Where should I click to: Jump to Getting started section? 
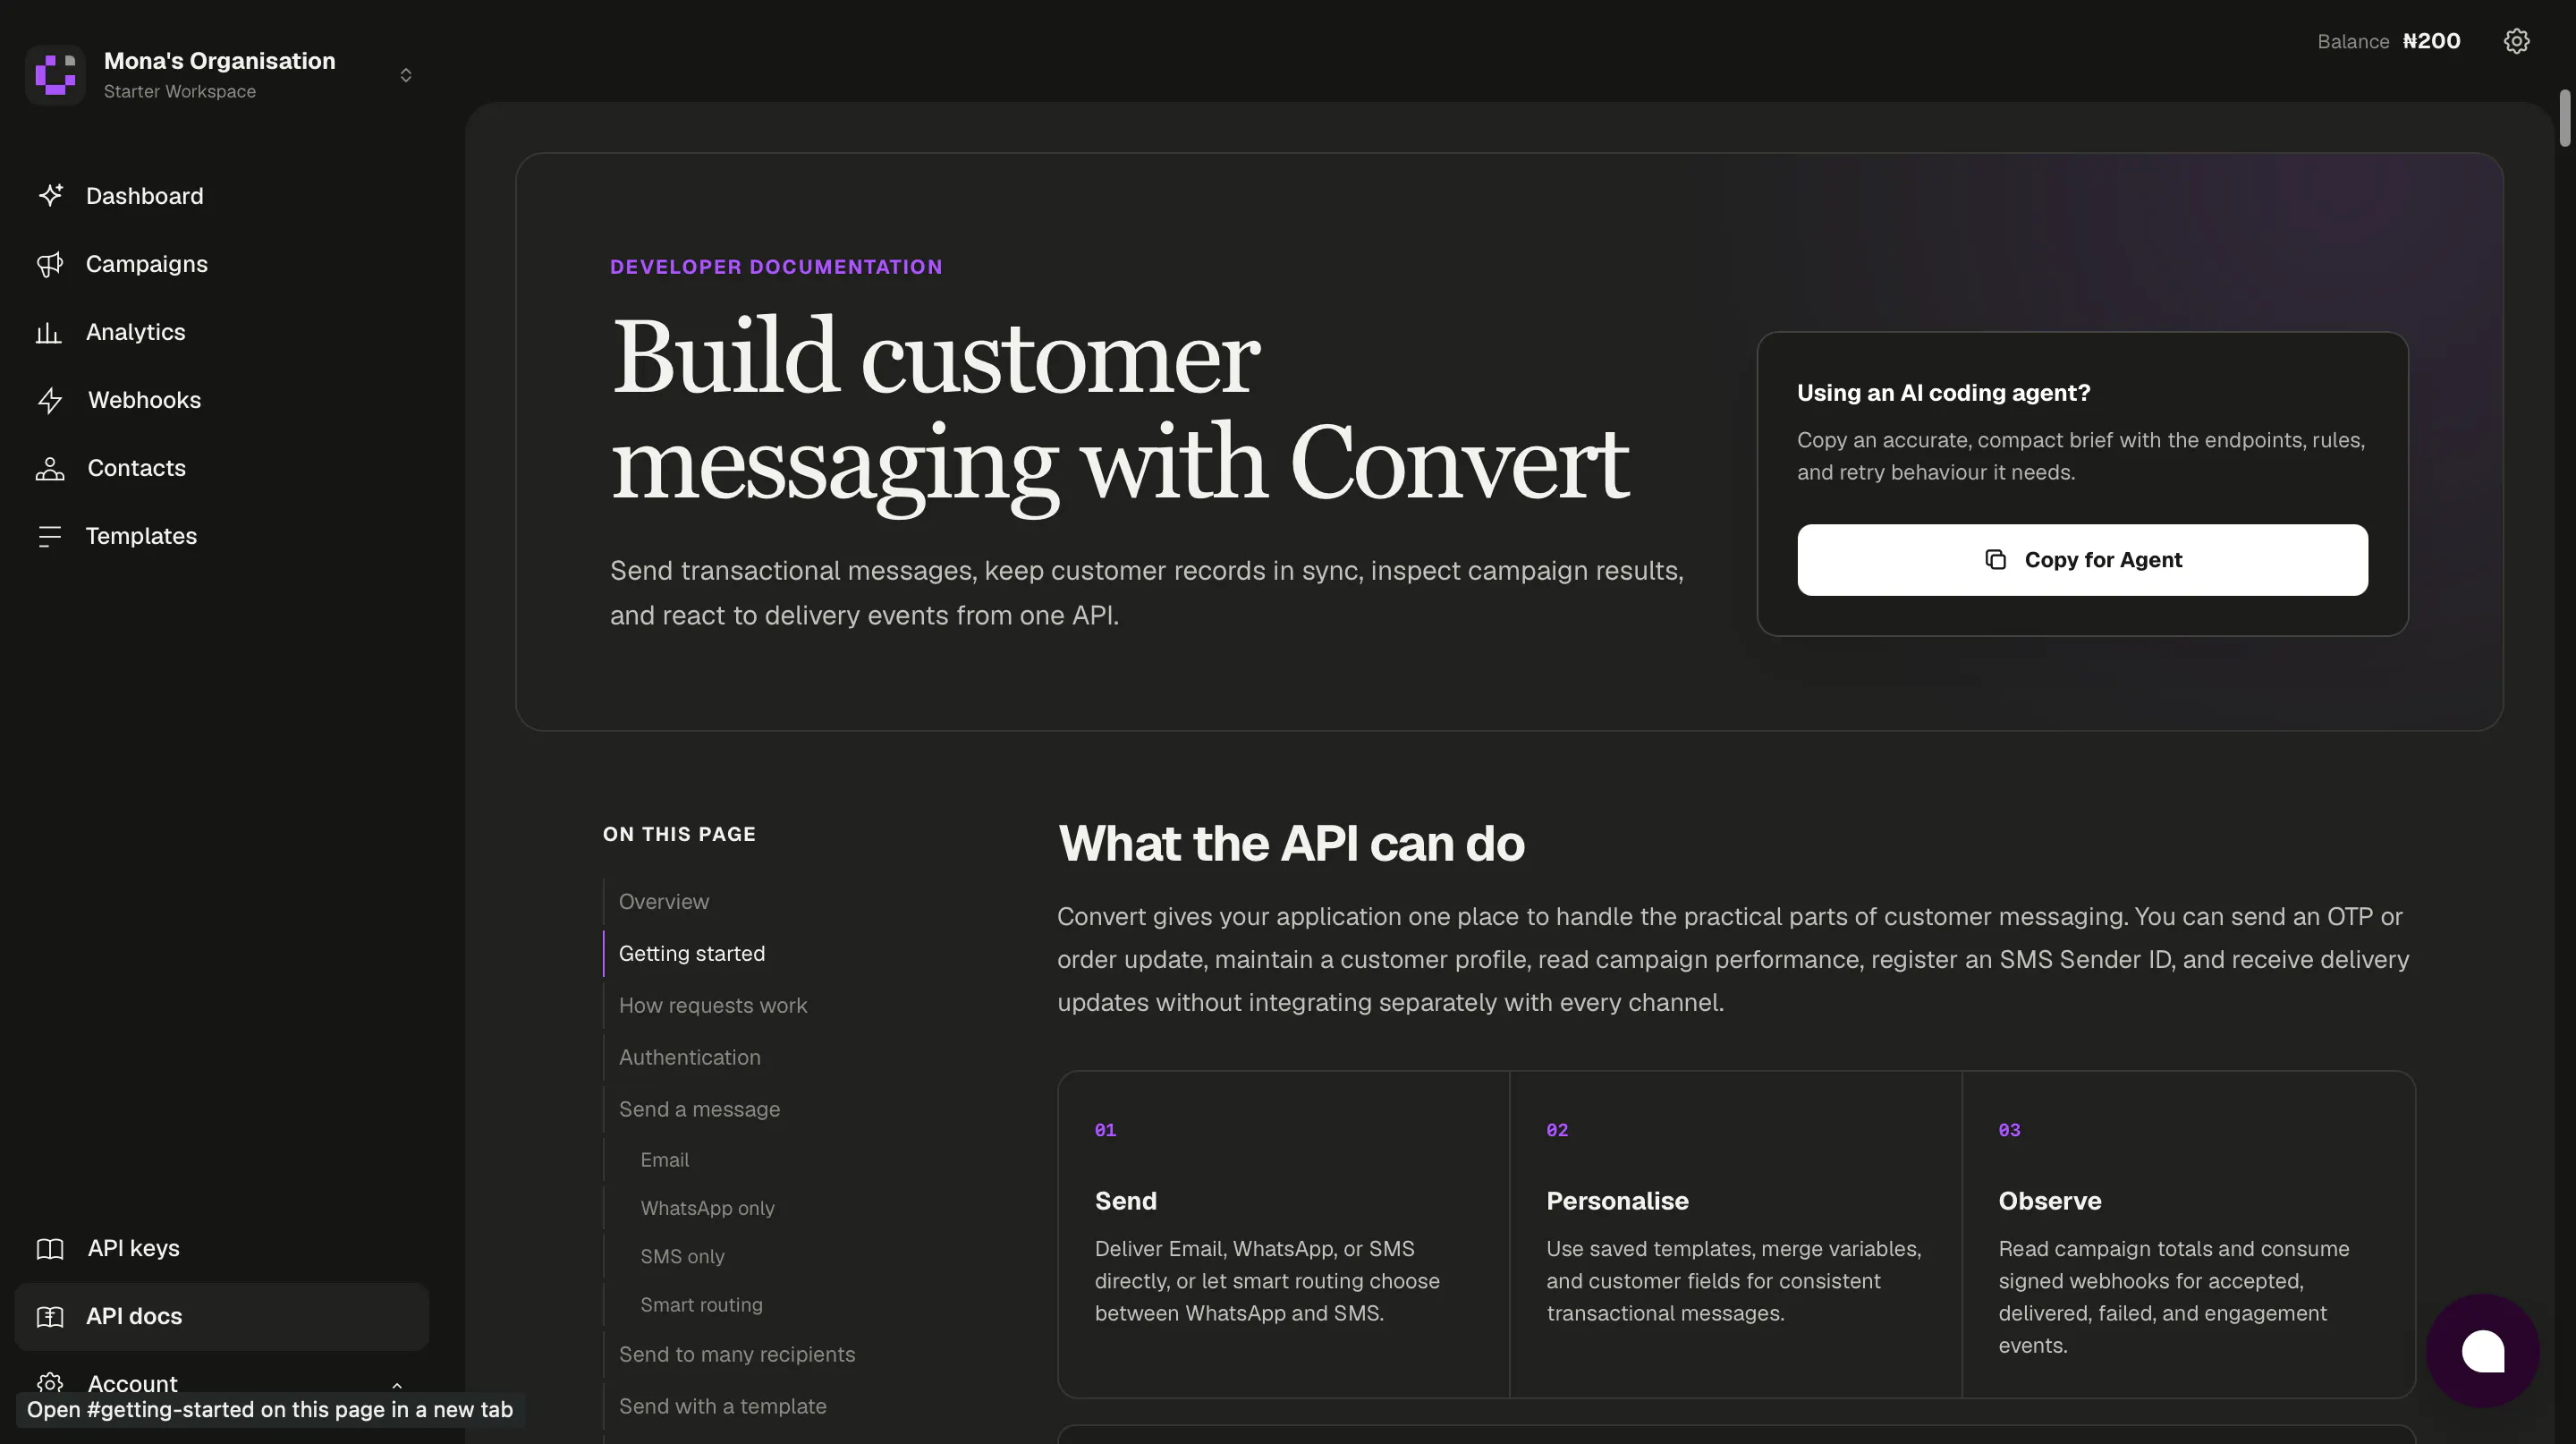tap(692, 953)
